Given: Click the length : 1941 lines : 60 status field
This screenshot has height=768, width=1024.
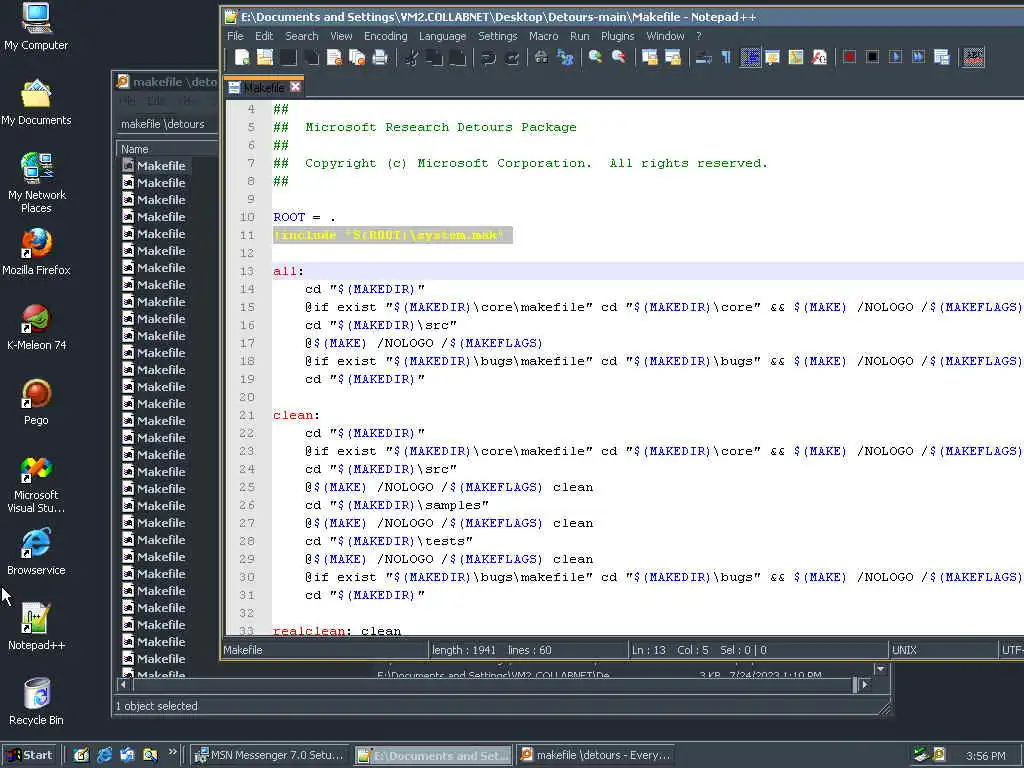Looking at the screenshot, I should 527,650.
